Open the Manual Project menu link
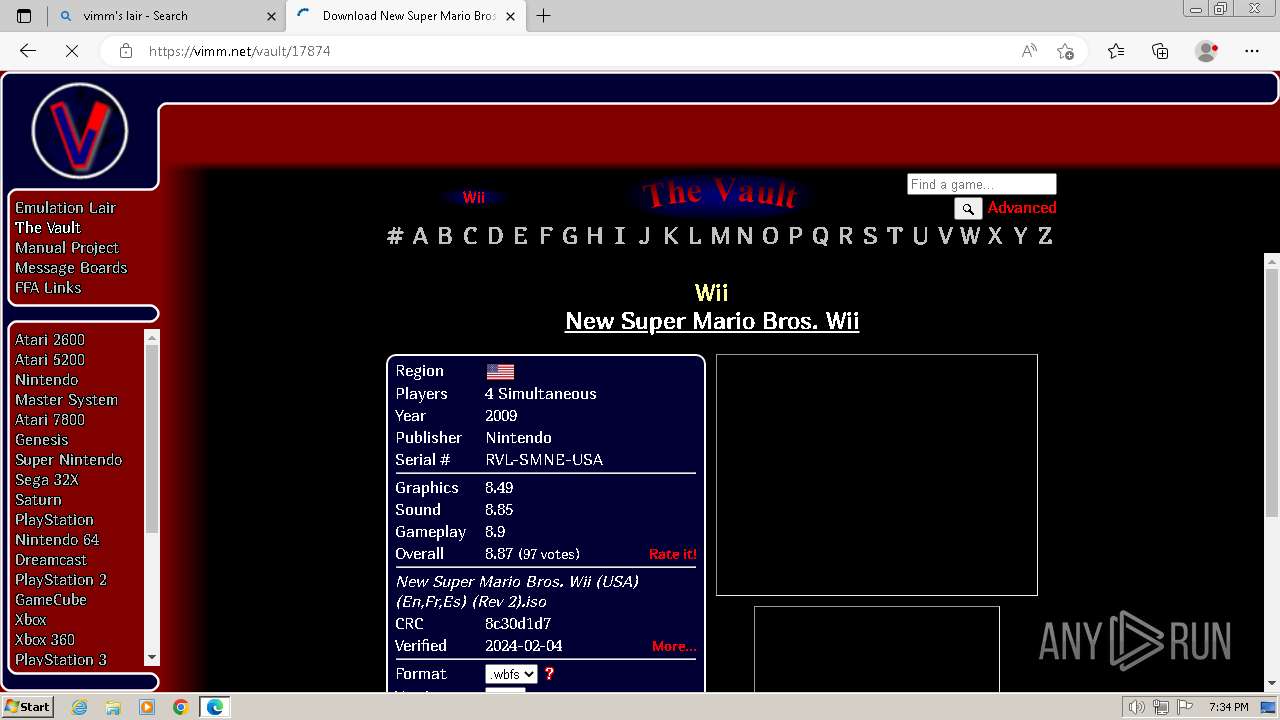This screenshot has height=720, width=1280. 67,248
